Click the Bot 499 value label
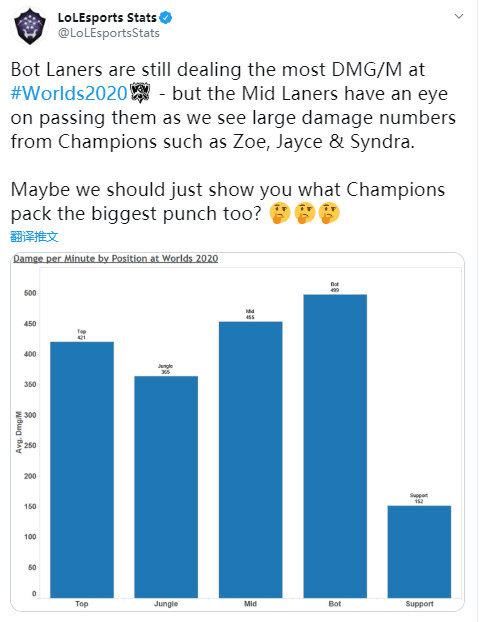 tap(335, 287)
